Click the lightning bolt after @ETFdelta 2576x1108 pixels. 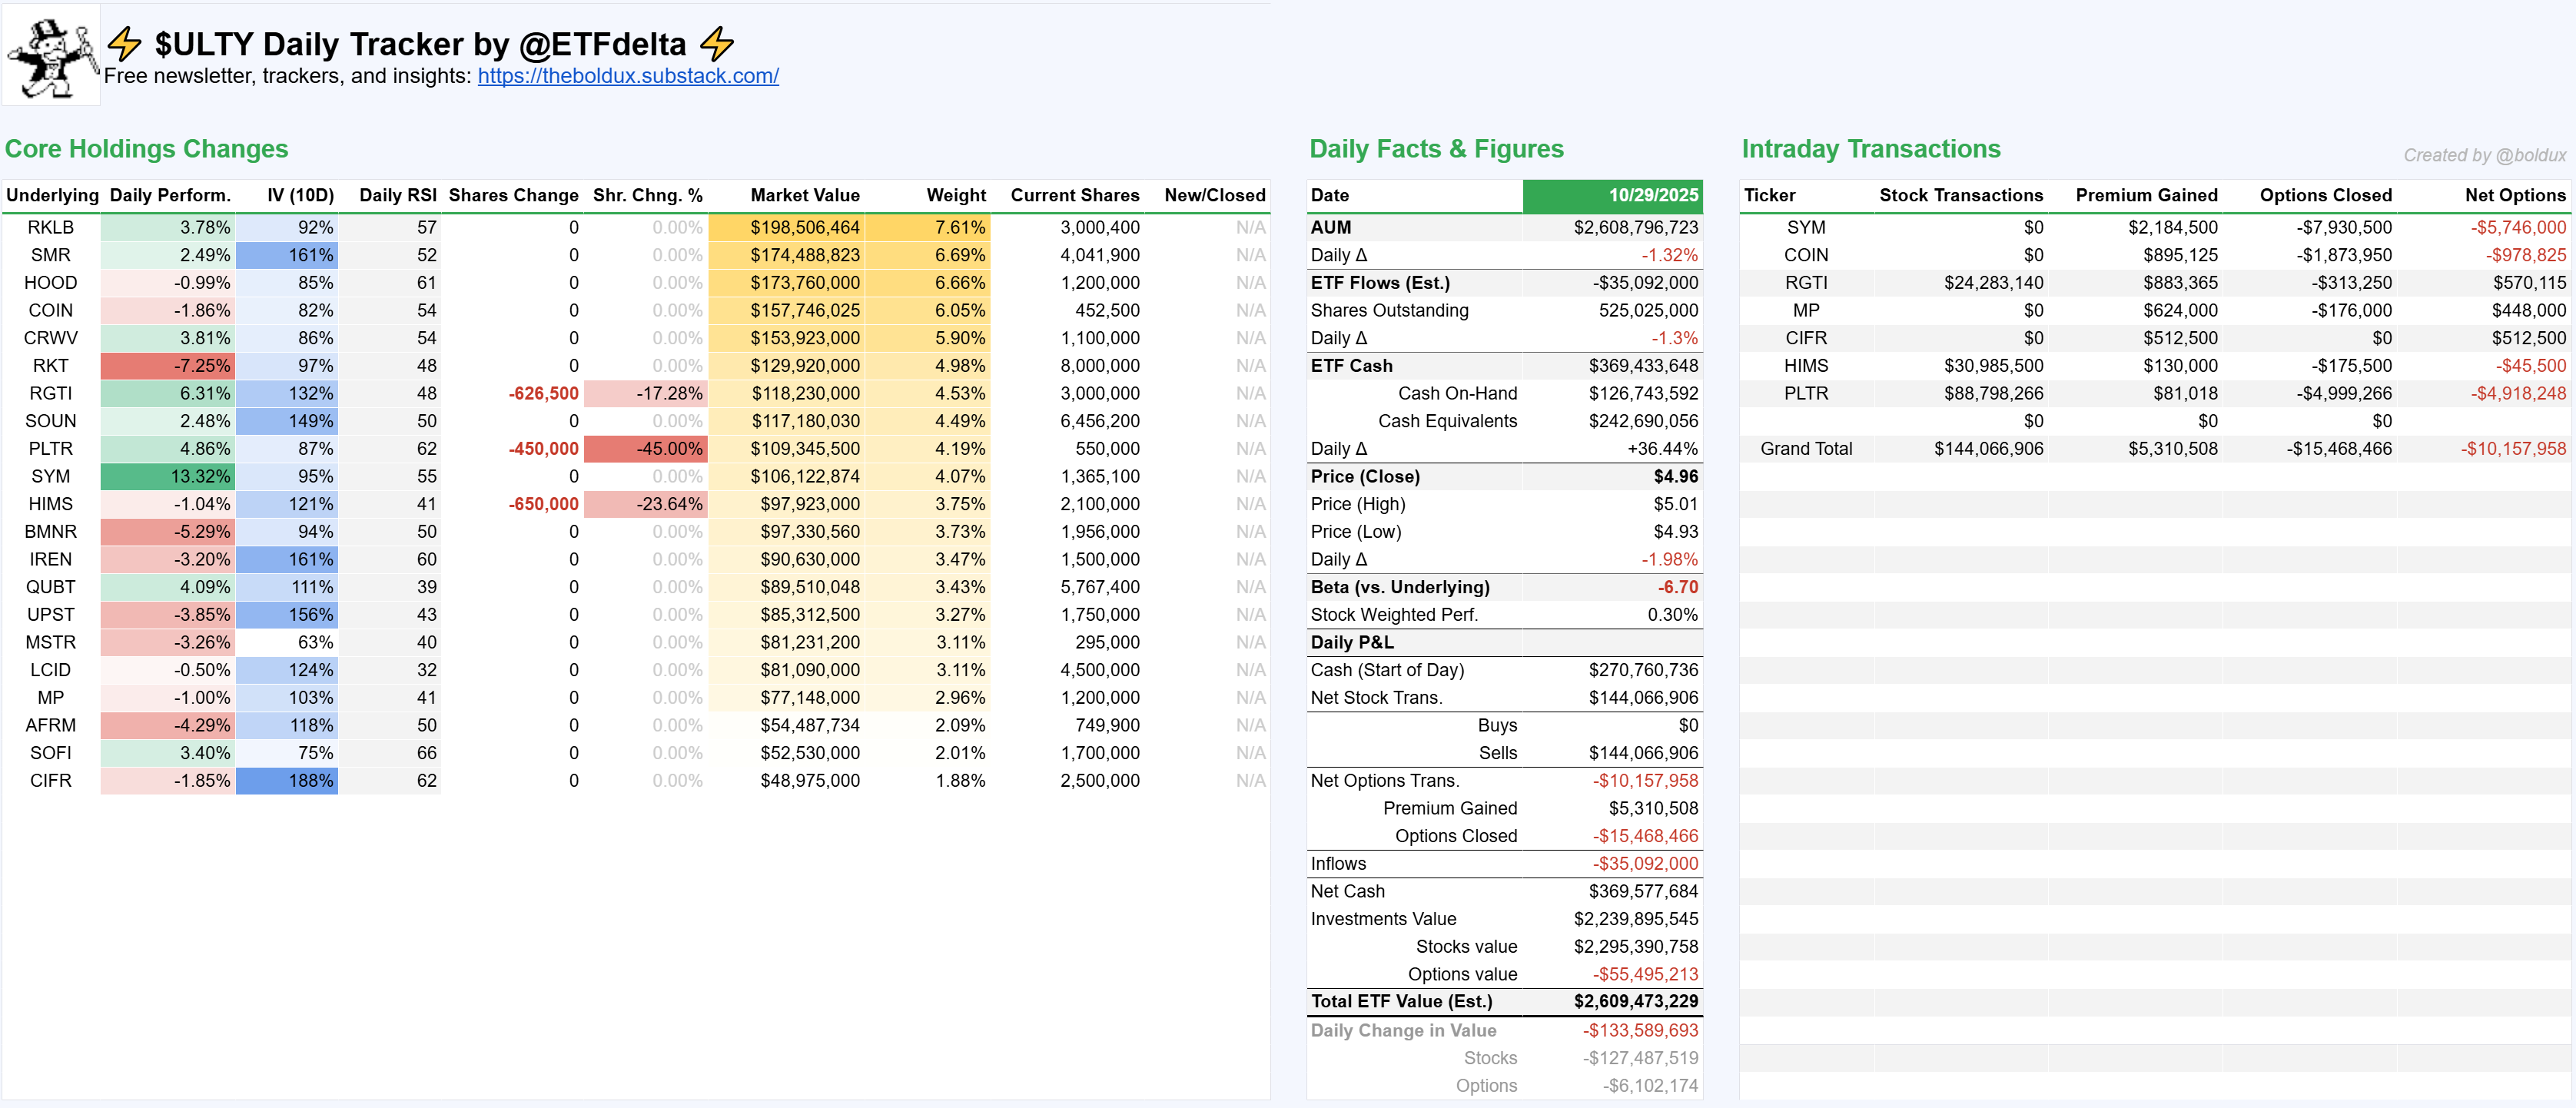point(716,44)
